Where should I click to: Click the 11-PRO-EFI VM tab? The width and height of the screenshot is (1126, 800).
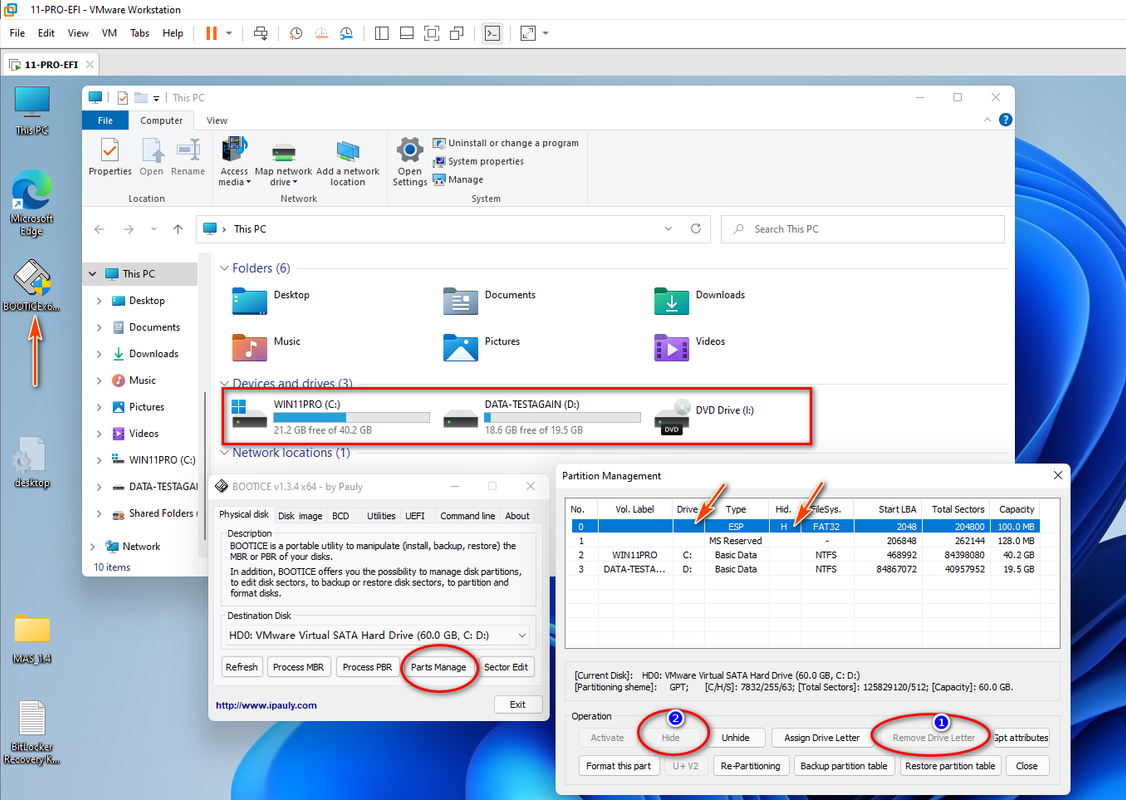point(51,65)
